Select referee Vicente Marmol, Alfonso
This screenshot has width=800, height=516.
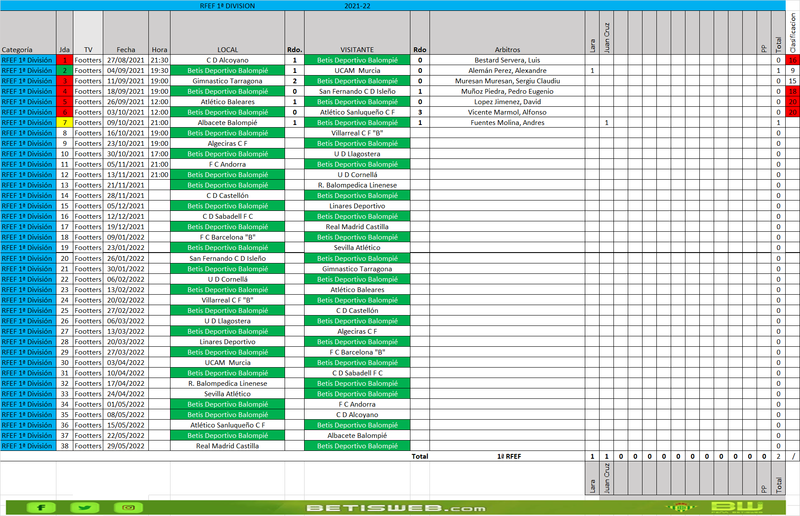coord(507,112)
